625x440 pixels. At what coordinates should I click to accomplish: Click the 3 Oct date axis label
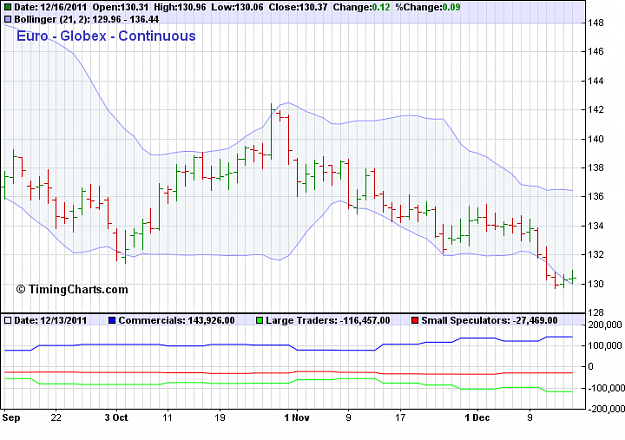(x=116, y=418)
